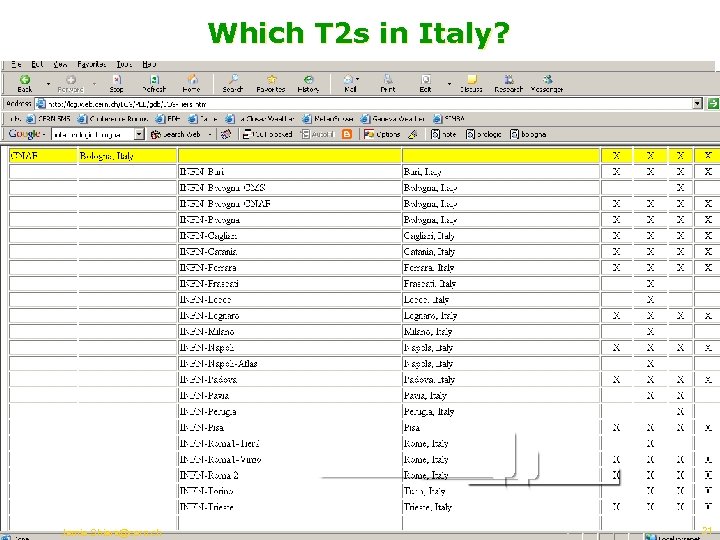The width and height of the screenshot is (720, 540).
Task: Expand the Forward button history arrow
Action: pos(94,84)
